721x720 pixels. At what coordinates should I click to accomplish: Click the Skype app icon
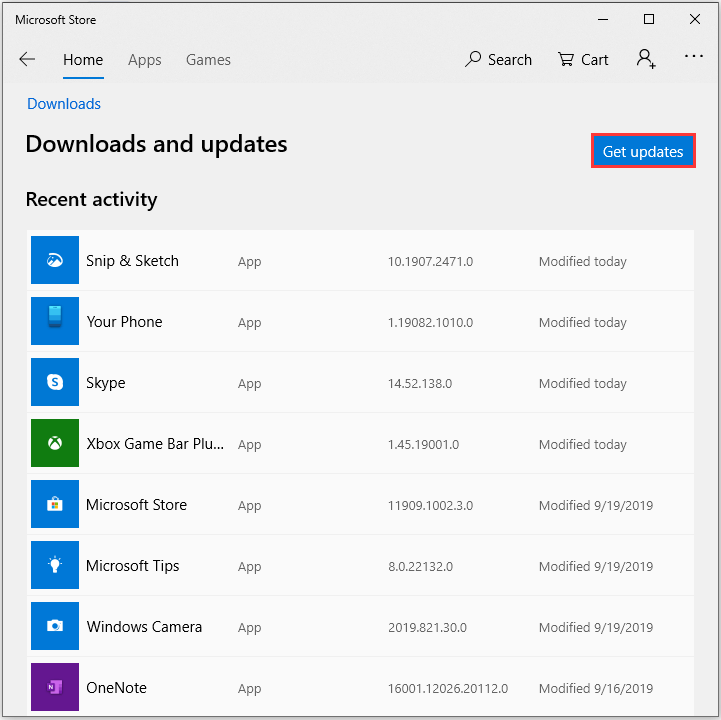55,382
